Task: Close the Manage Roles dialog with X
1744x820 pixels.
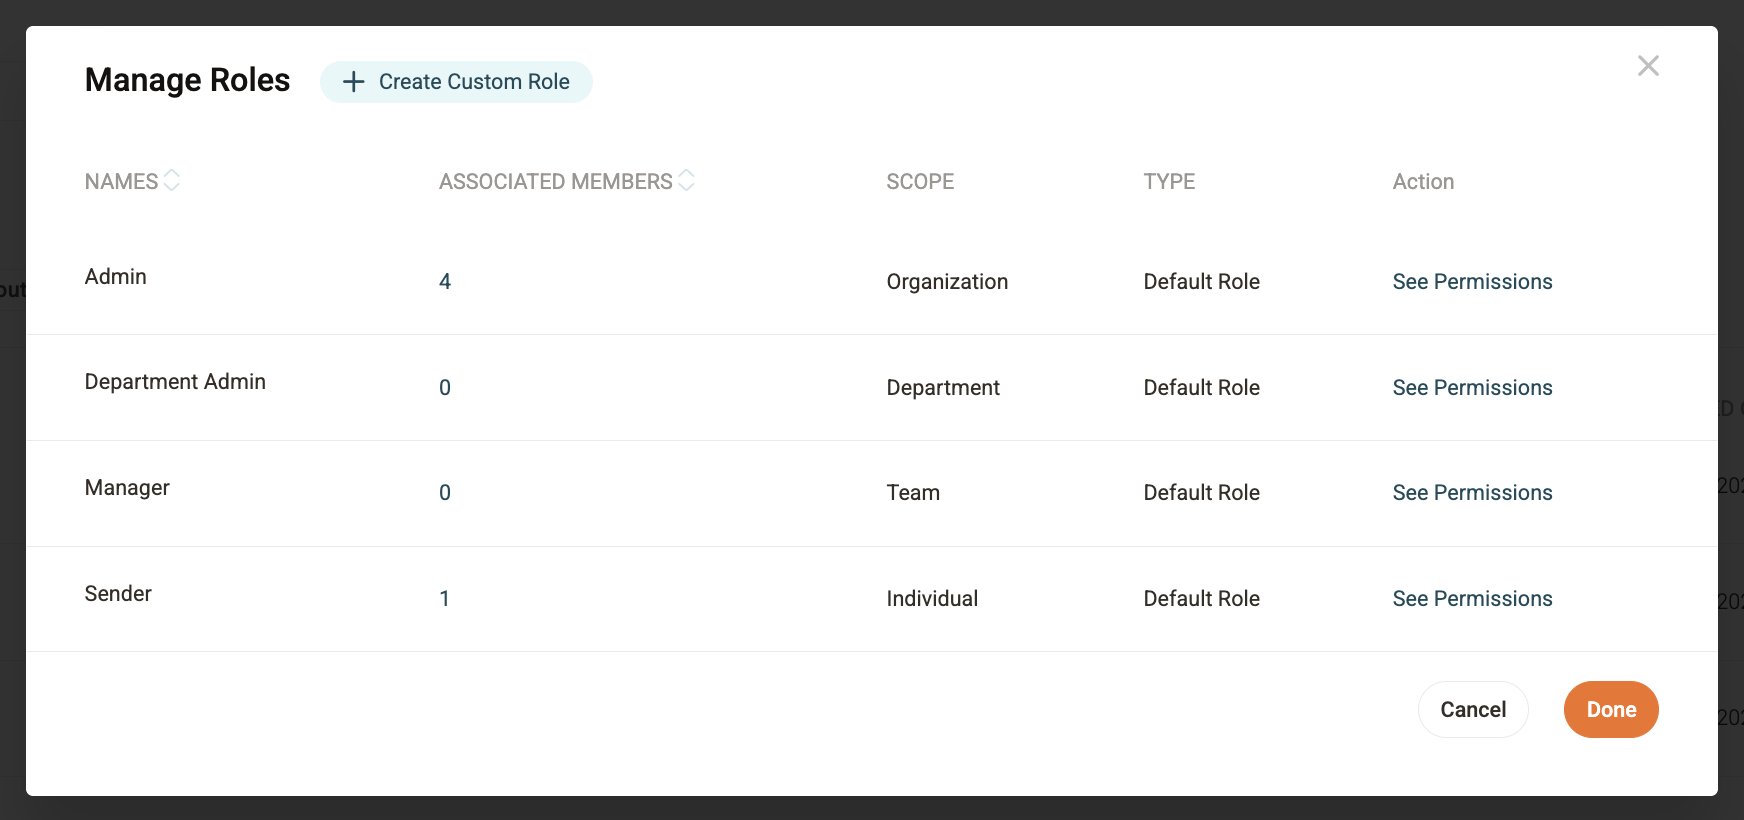Action: point(1648,66)
